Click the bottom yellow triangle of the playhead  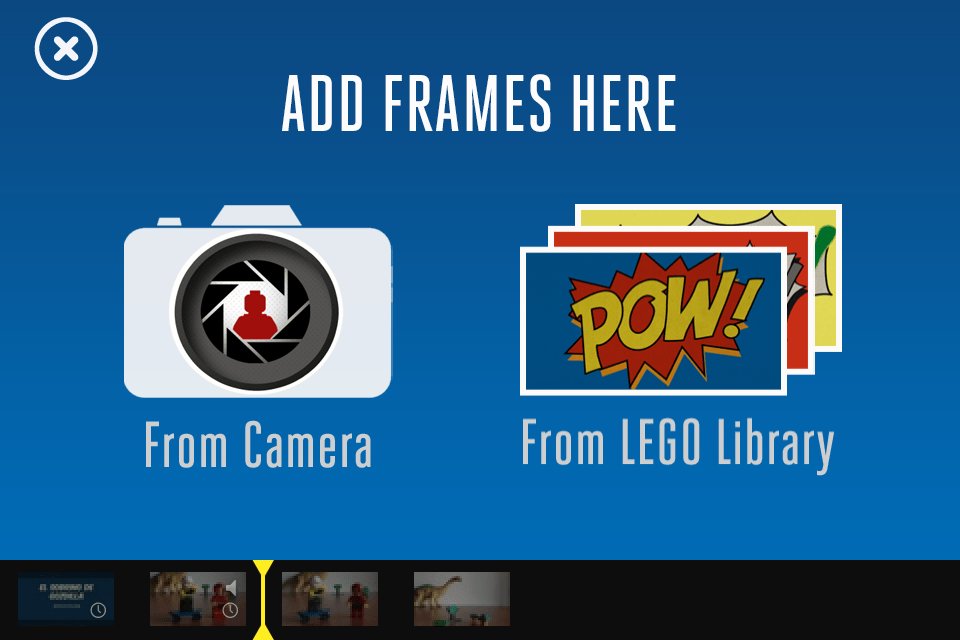(x=263, y=633)
